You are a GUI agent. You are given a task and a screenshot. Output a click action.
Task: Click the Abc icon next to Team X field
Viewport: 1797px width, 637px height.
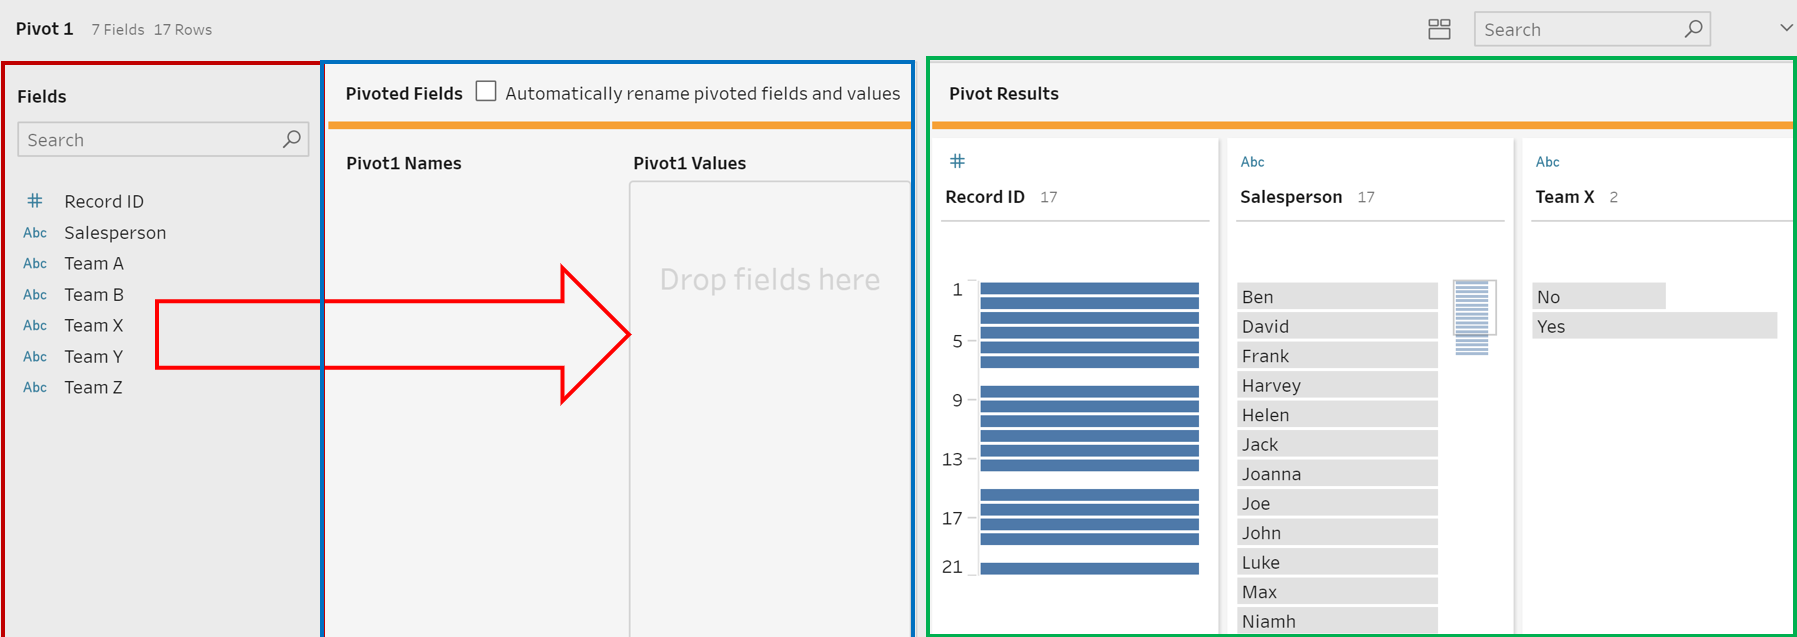(35, 325)
